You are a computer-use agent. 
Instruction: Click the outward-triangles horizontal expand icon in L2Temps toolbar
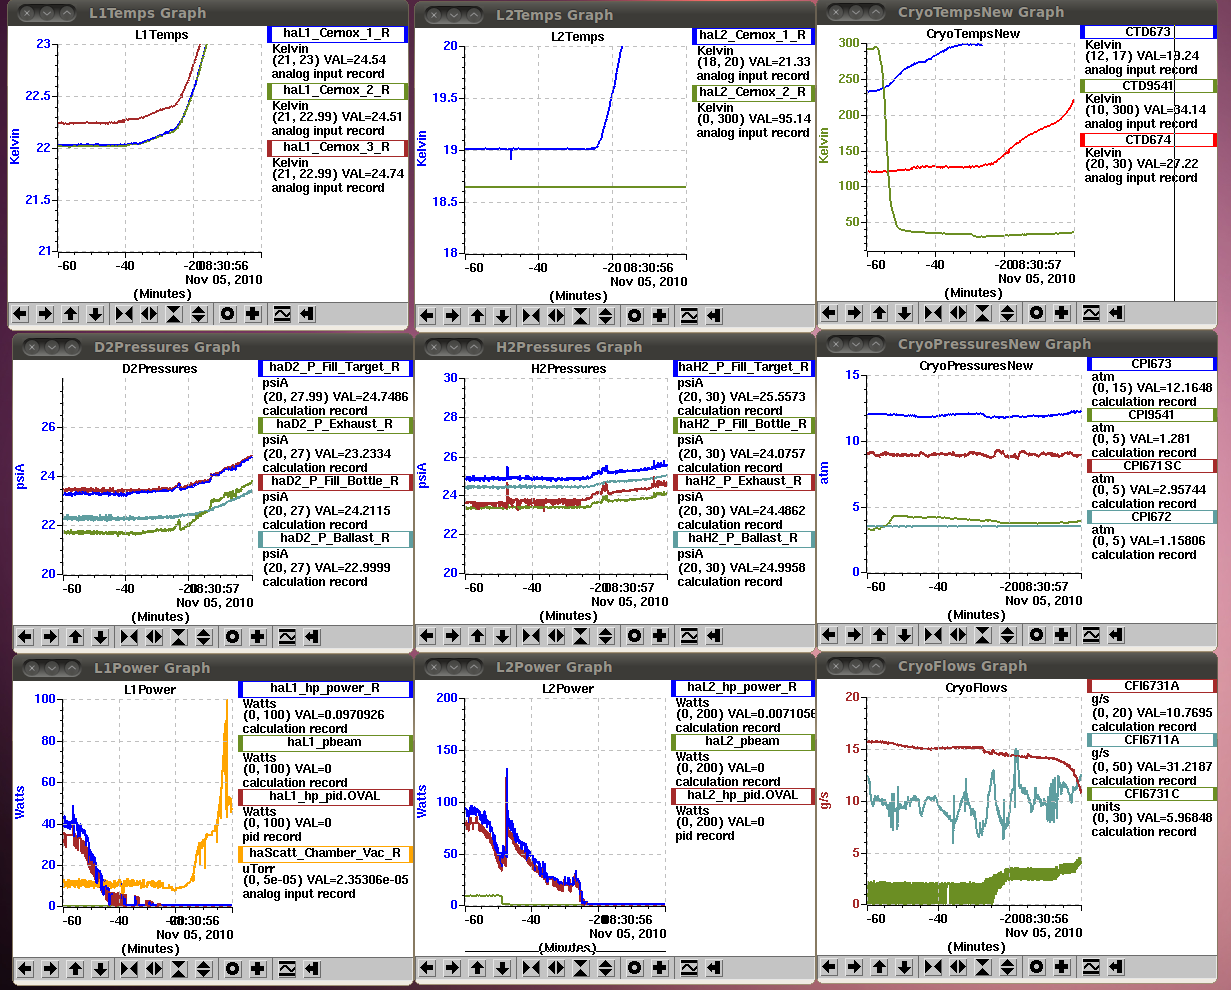(556, 316)
